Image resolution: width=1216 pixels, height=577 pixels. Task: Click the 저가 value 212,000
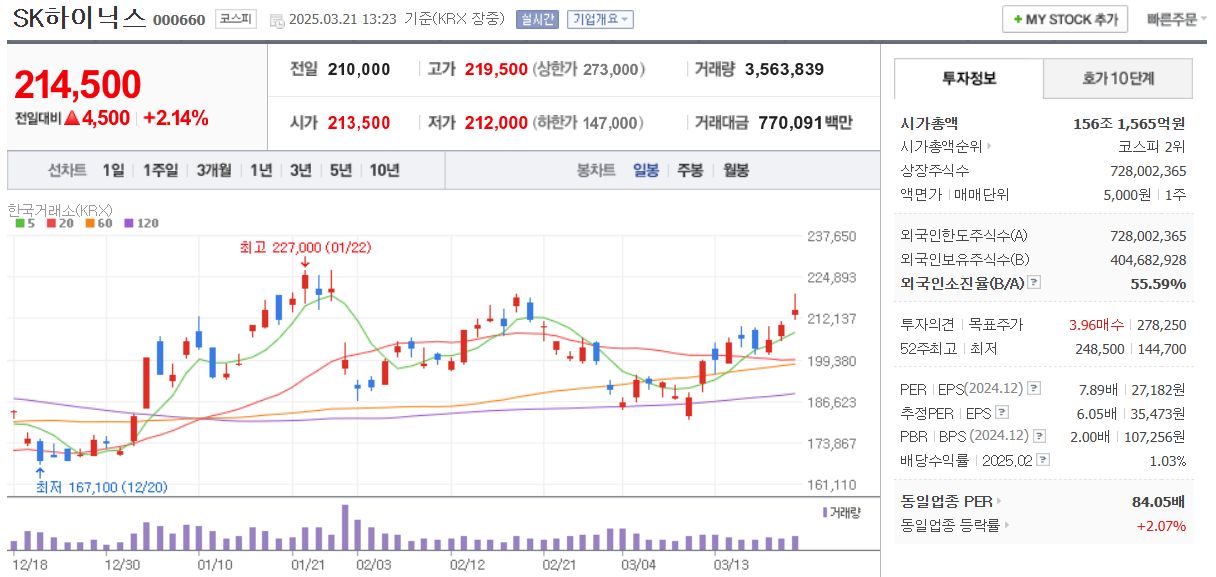(x=495, y=123)
